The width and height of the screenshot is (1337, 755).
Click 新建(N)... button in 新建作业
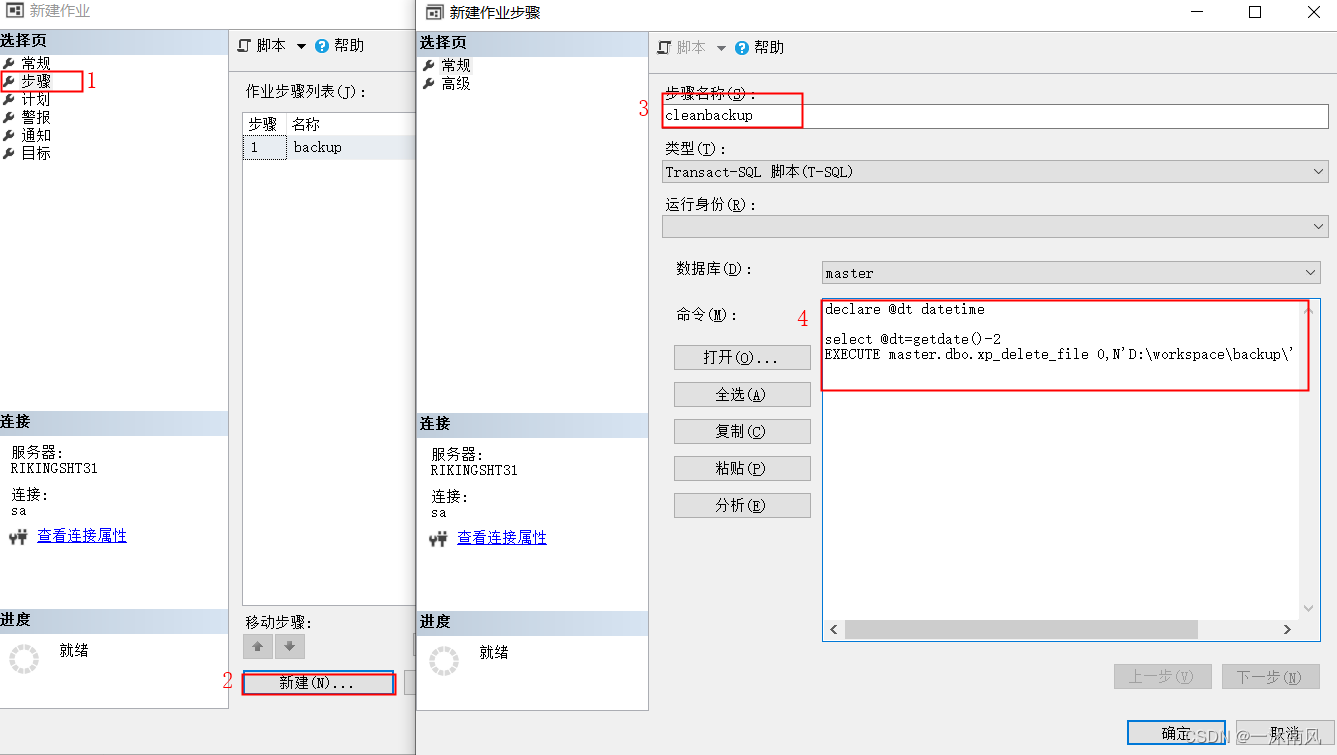tap(318, 683)
